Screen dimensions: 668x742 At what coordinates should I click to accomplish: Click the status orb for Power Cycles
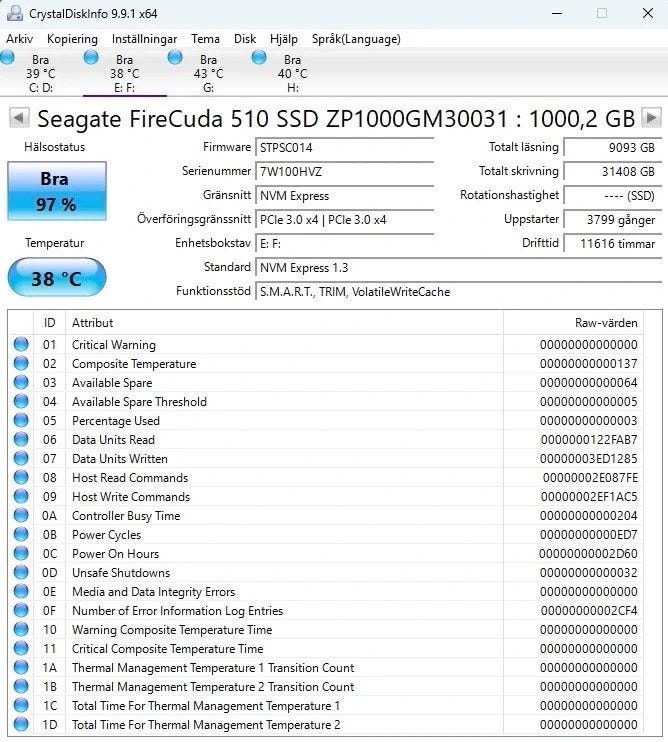click(x=21, y=534)
